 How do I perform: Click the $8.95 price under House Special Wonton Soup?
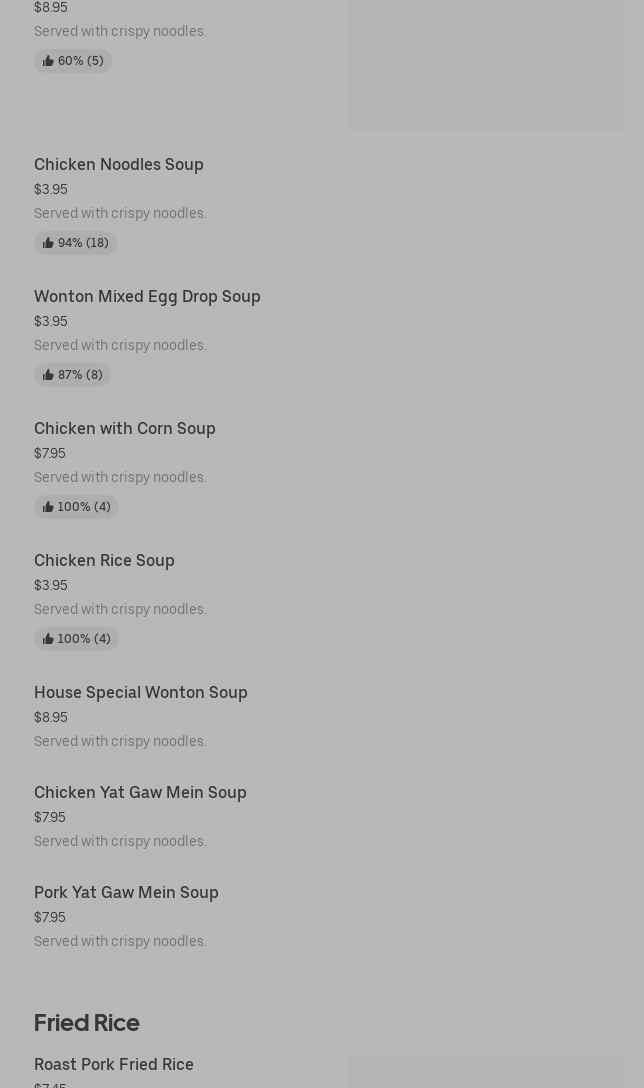(50, 717)
